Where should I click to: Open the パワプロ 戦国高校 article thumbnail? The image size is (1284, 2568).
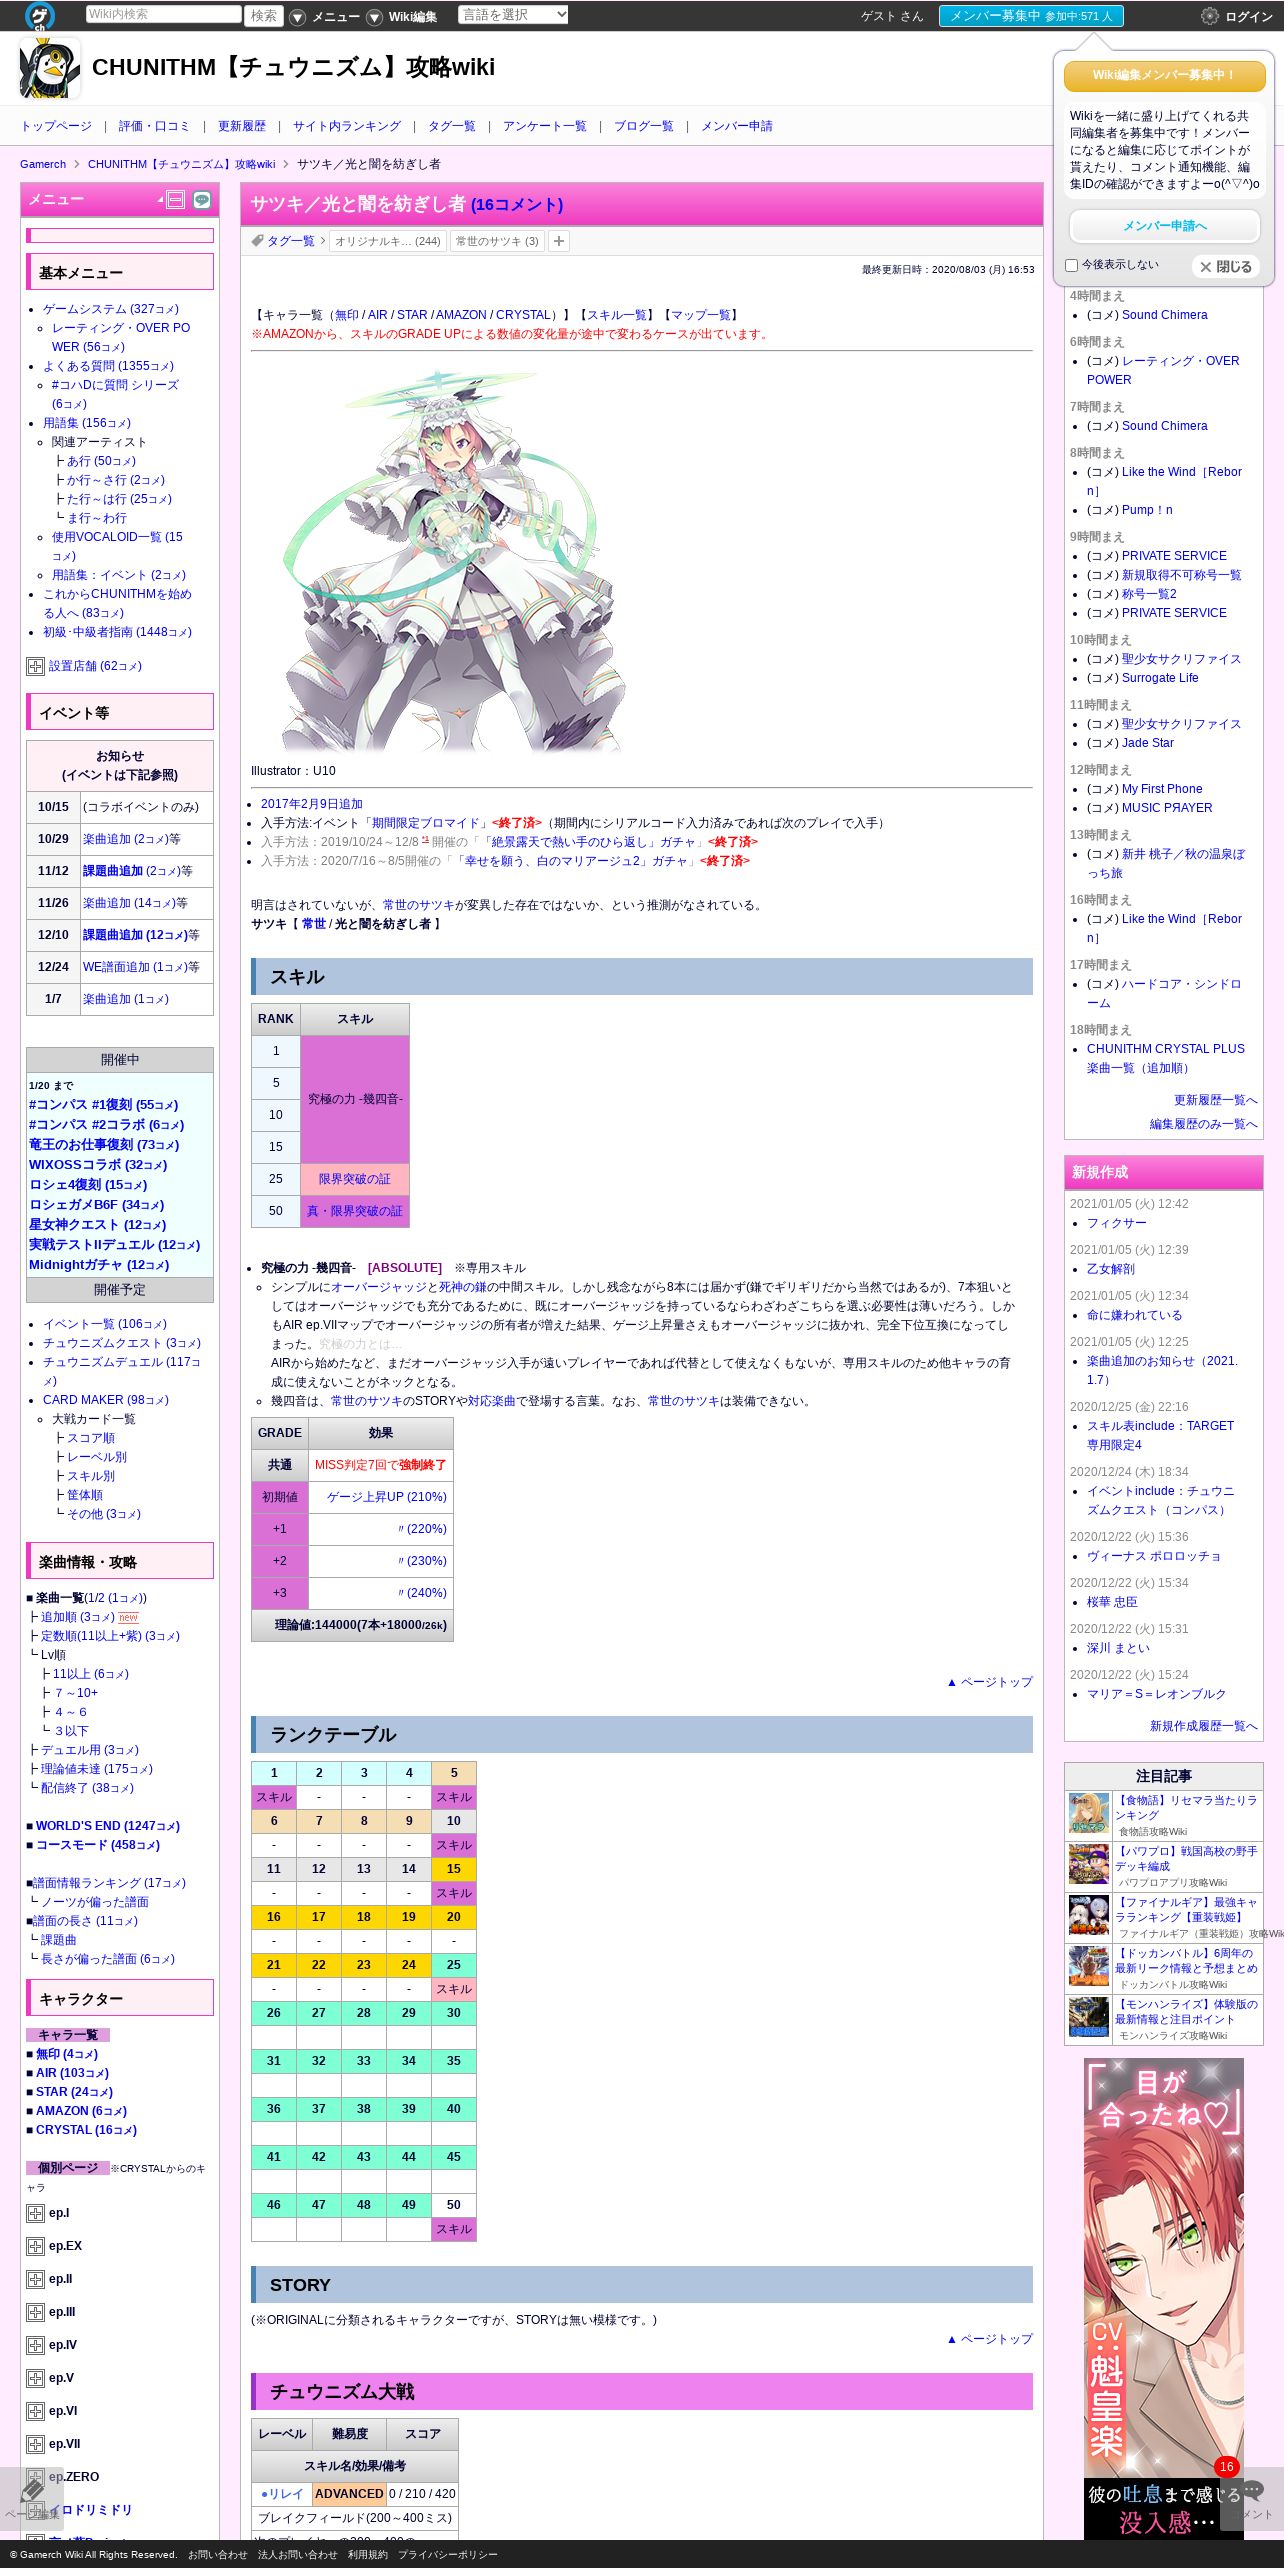coord(1089,1865)
